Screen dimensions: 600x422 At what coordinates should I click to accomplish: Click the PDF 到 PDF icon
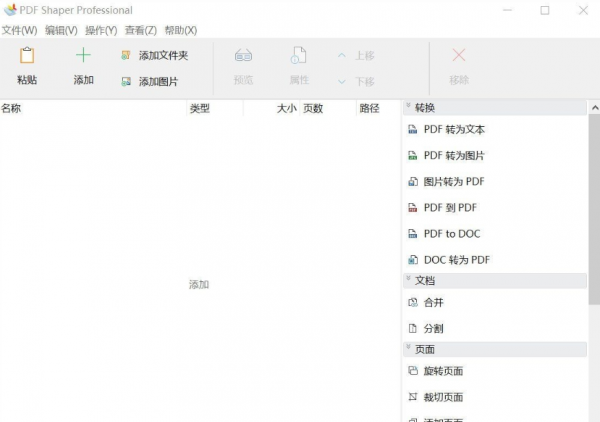pos(412,208)
